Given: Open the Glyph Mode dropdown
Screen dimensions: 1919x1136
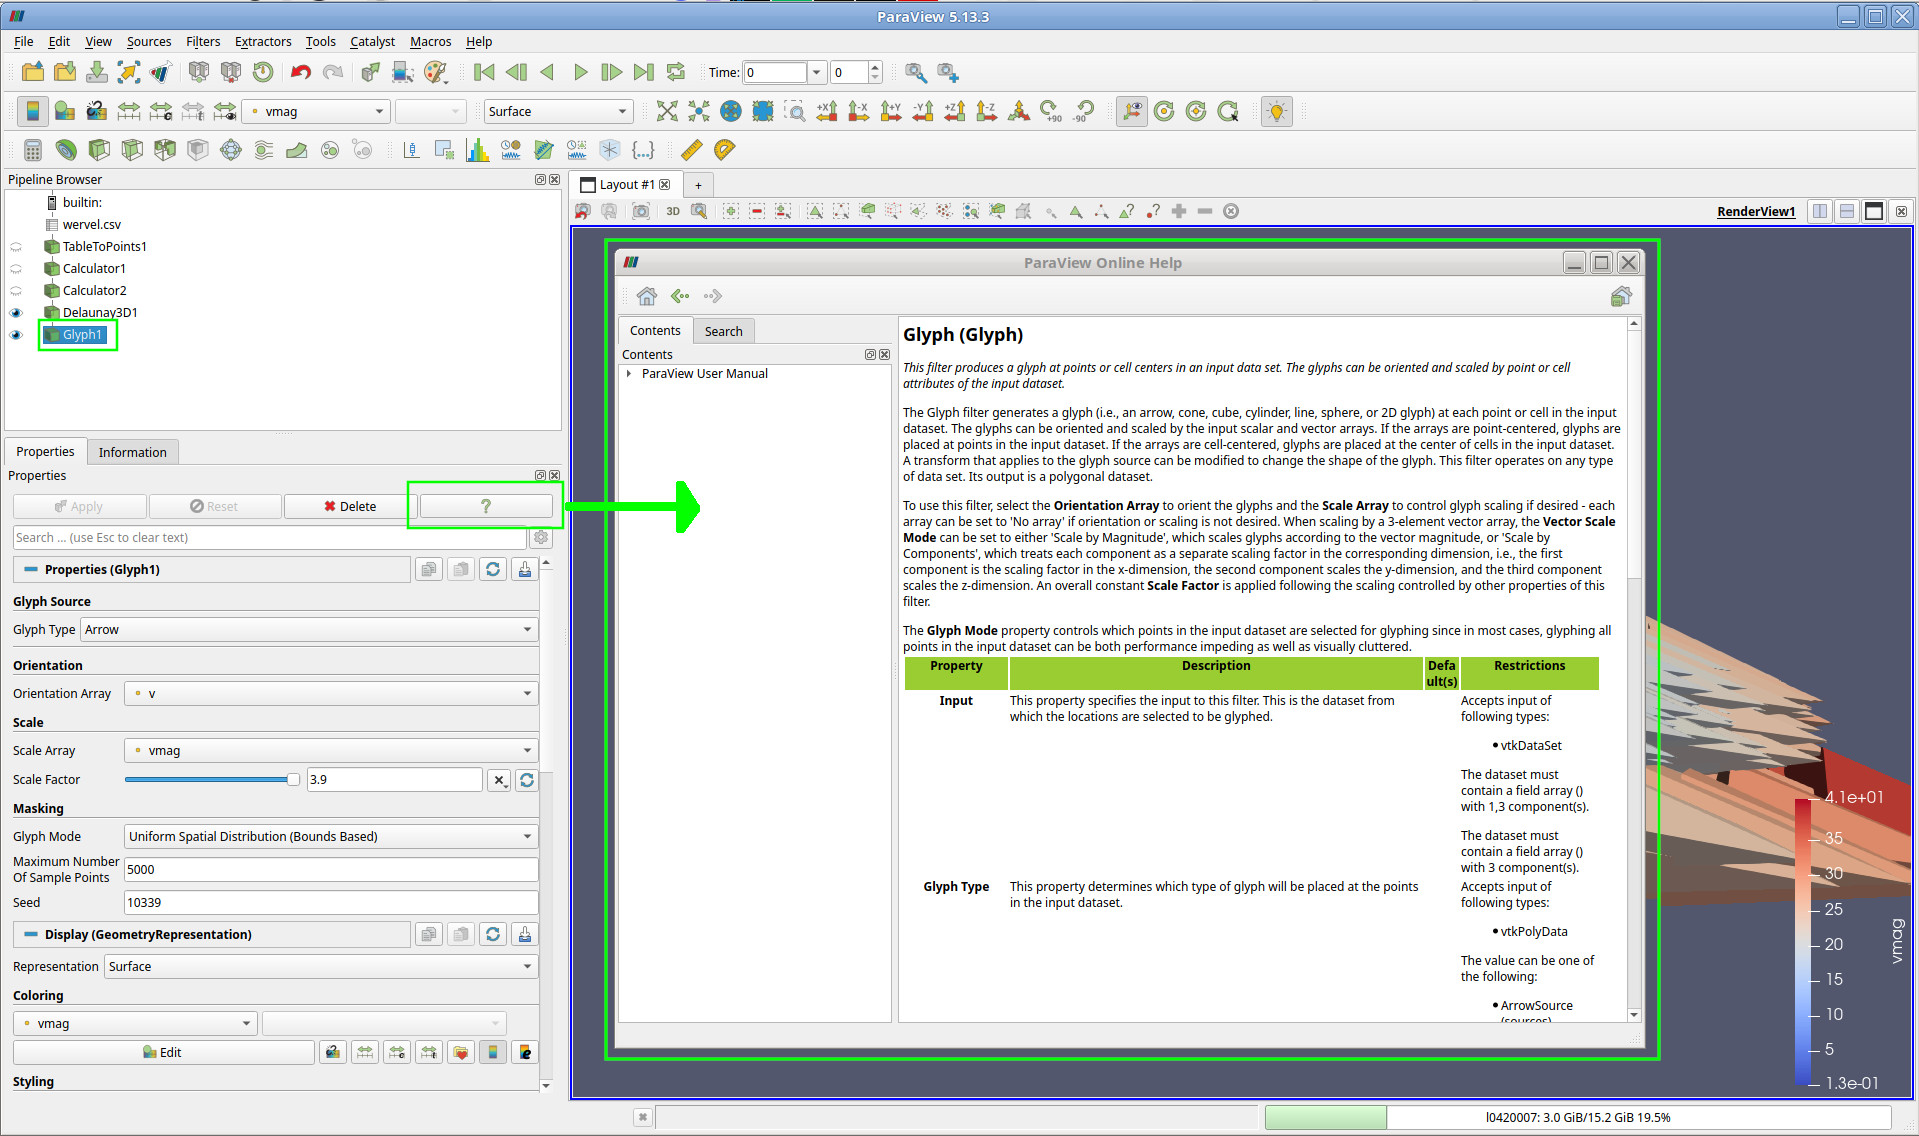Looking at the screenshot, I should coord(331,836).
